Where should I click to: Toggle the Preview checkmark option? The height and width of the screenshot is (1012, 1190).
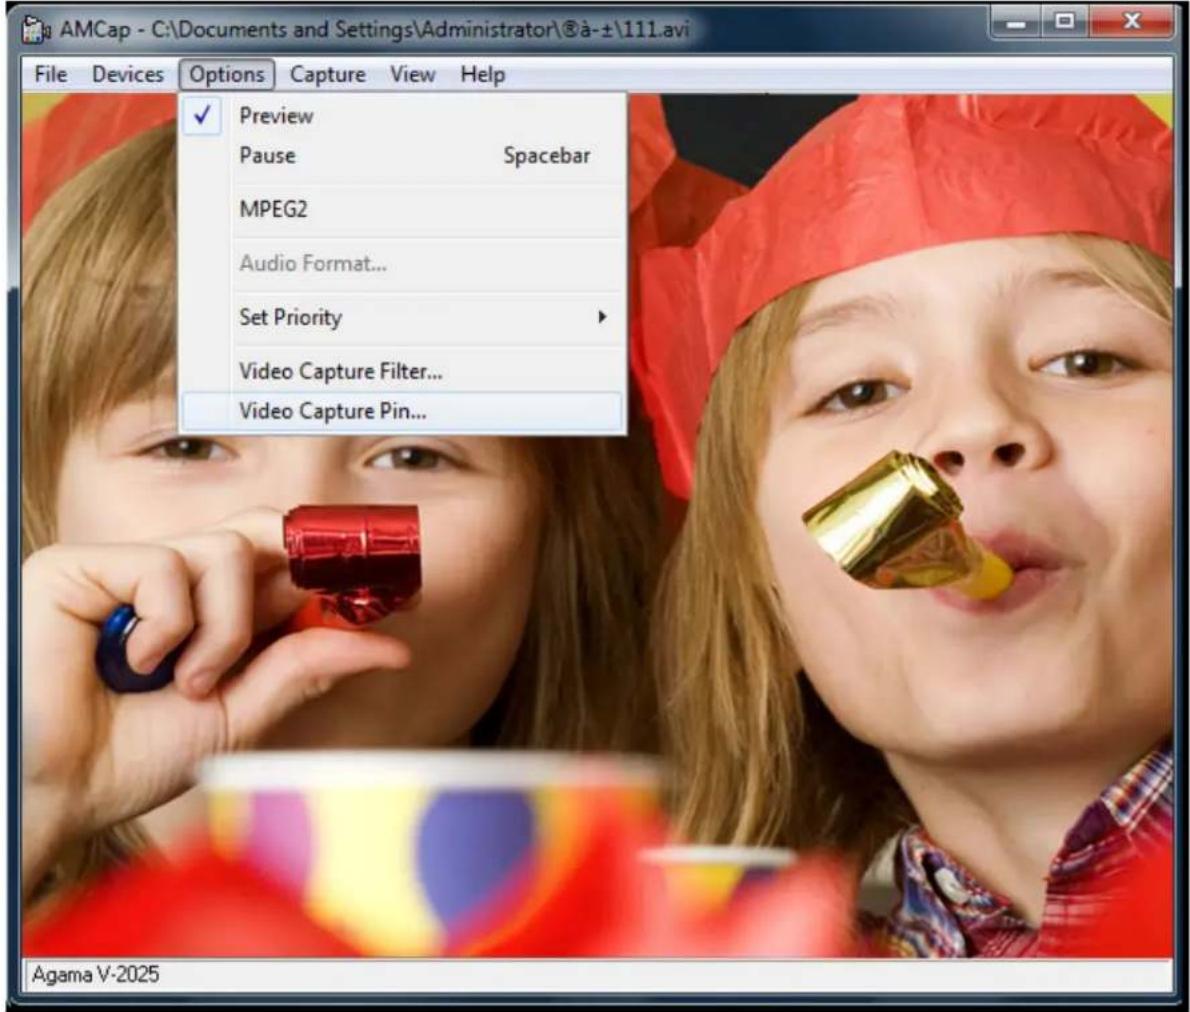(x=402, y=116)
